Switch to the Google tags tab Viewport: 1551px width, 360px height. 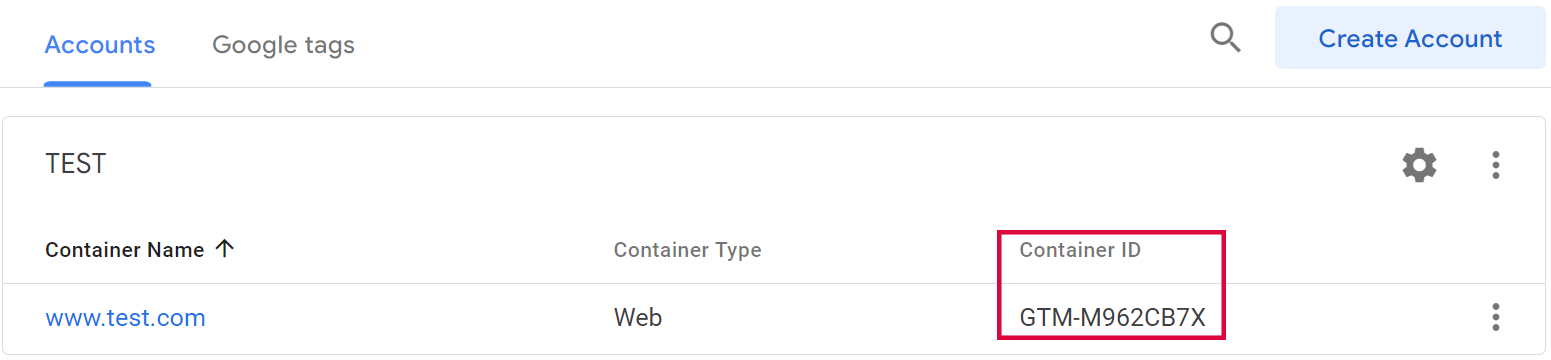pos(283,45)
